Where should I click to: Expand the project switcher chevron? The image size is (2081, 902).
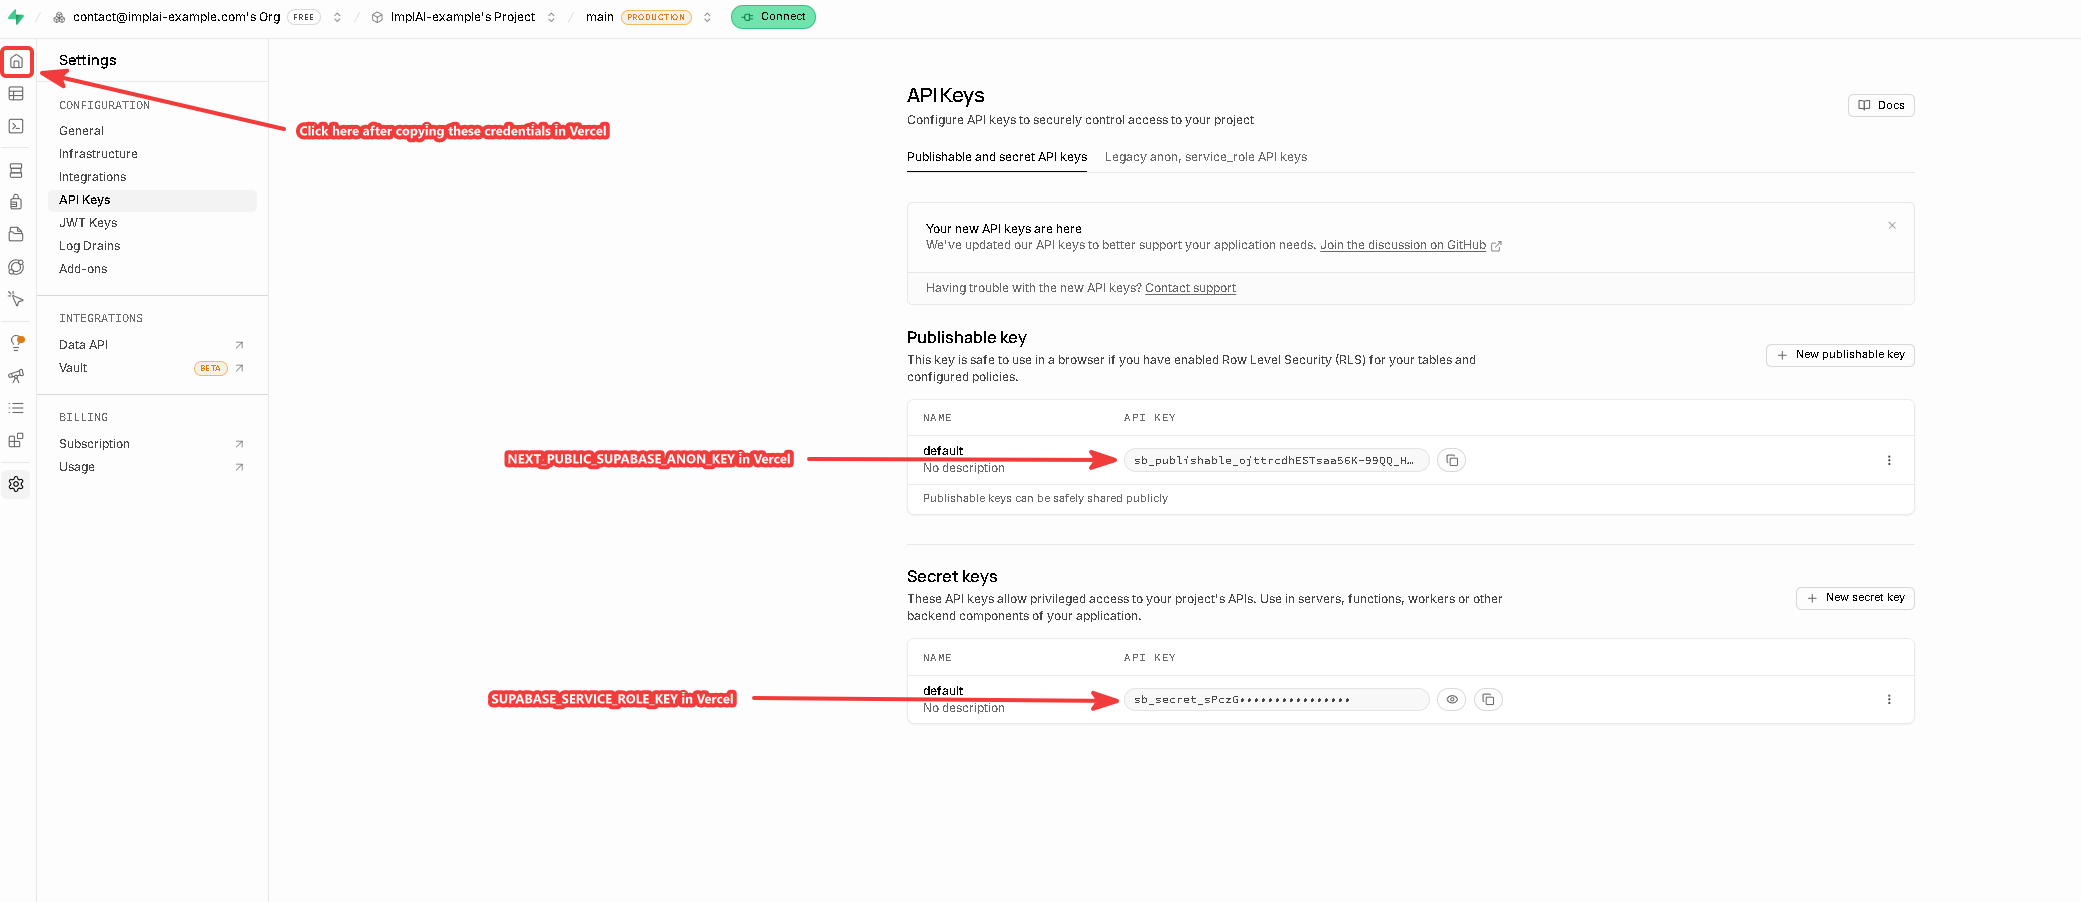point(551,17)
